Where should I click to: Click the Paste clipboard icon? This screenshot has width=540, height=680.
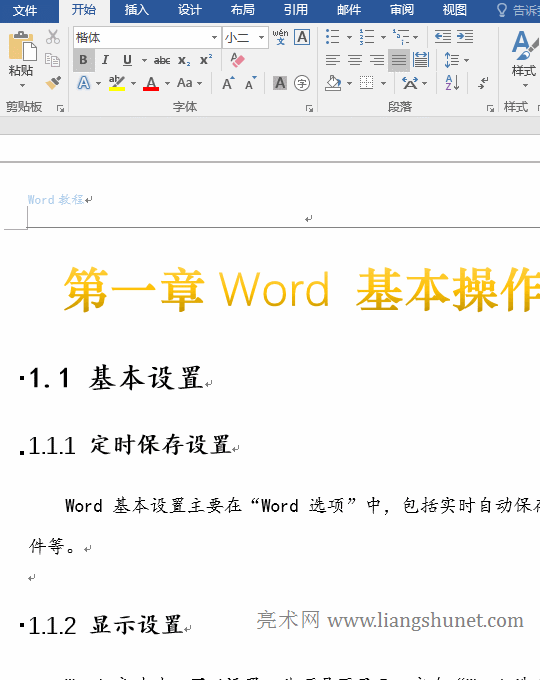point(22,46)
